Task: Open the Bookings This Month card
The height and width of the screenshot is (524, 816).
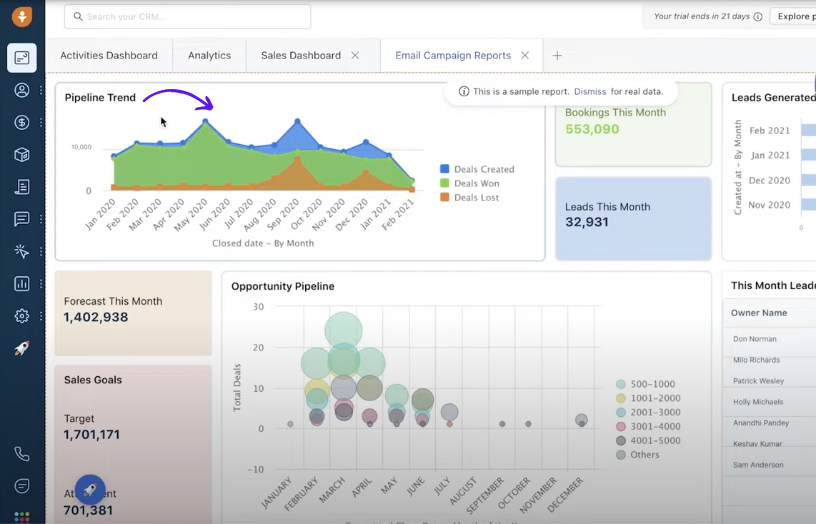Action: tap(633, 125)
